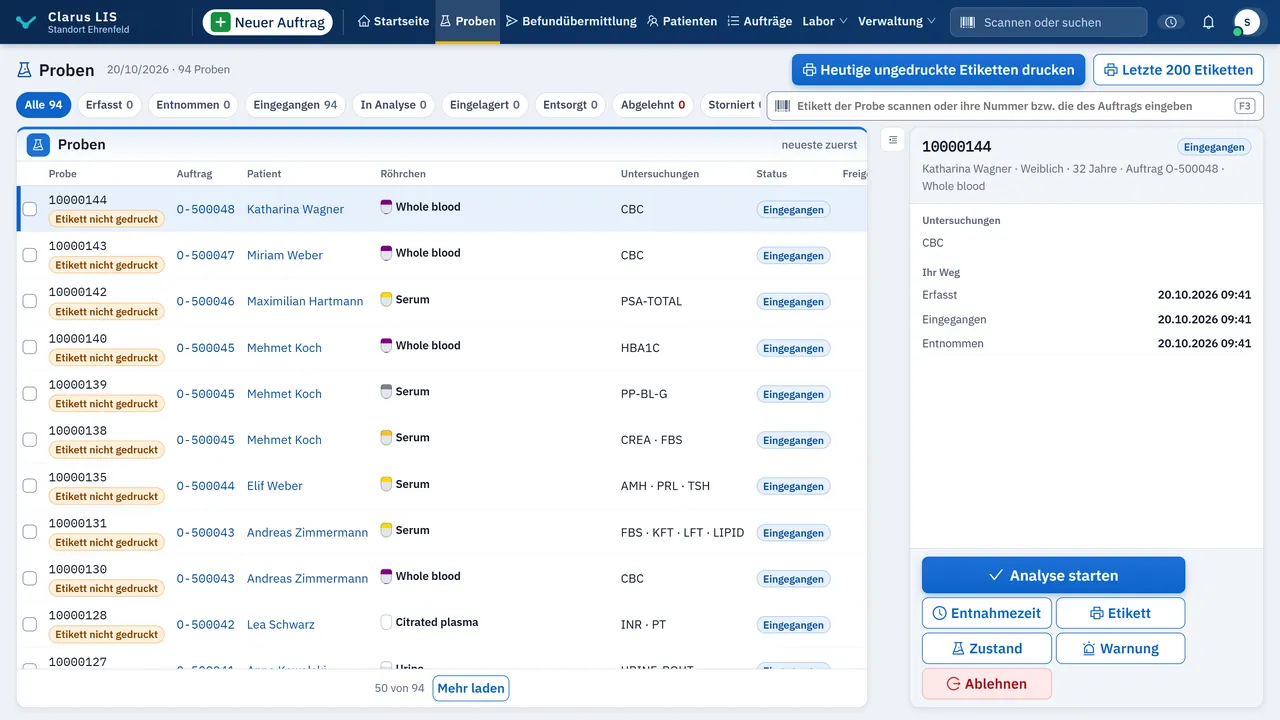This screenshot has width=1280, height=720.
Task: Load more samples with Mehr laden
Action: 471,688
